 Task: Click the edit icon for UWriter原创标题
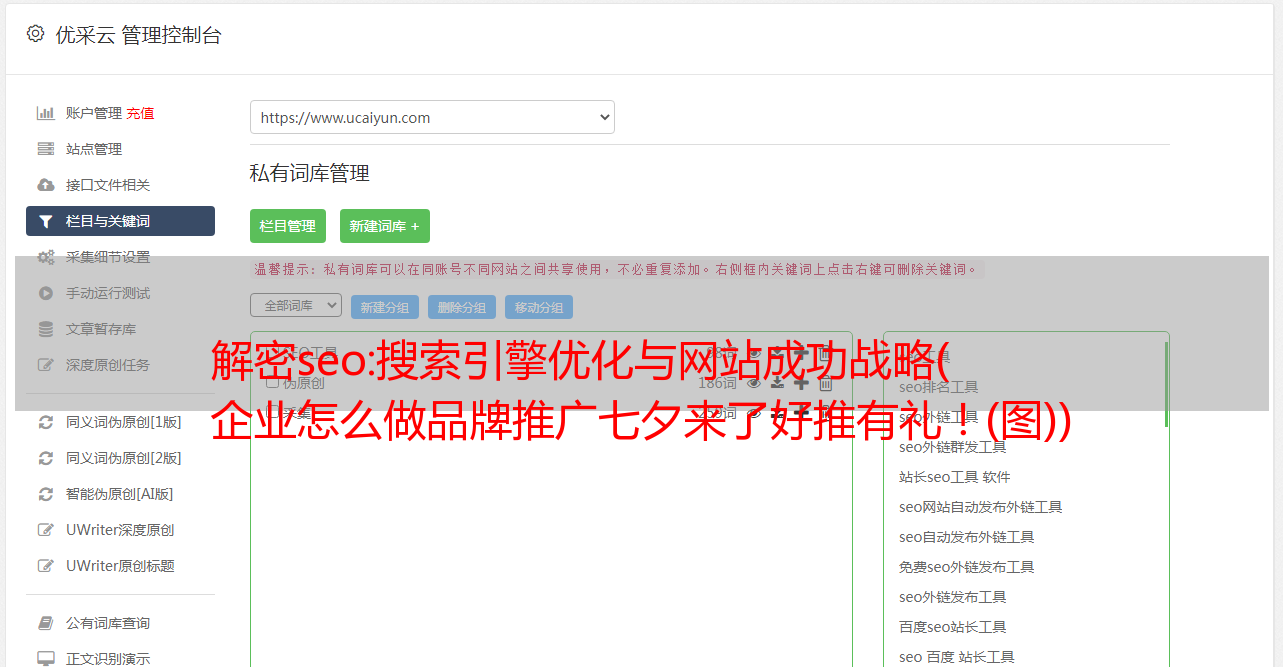(x=46, y=566)
